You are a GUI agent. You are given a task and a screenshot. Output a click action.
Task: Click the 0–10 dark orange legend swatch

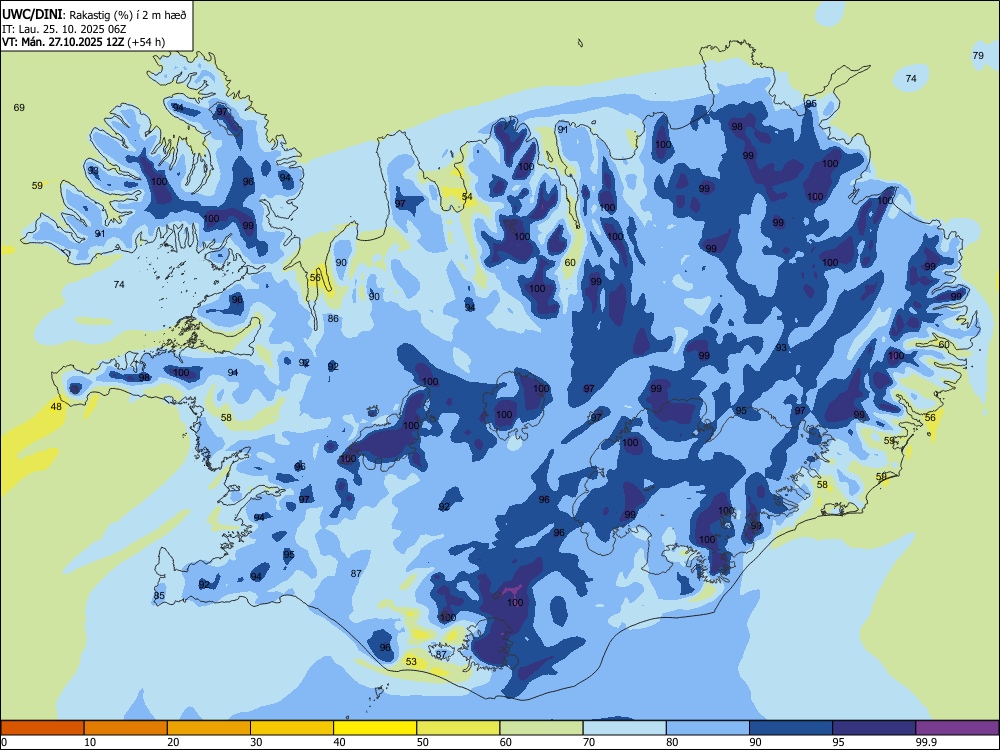pos(43,728)
